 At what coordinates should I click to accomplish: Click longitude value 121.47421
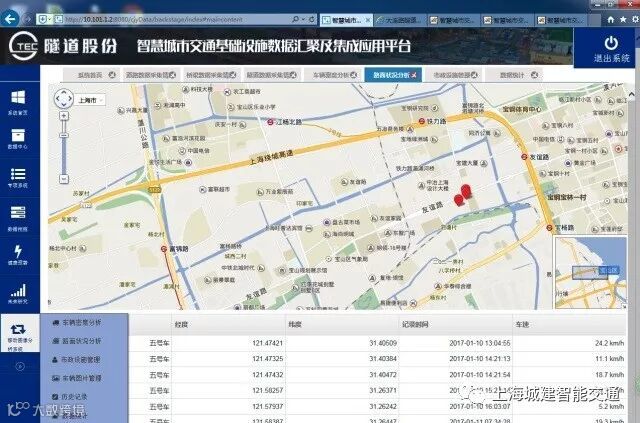tap(267, 343)
